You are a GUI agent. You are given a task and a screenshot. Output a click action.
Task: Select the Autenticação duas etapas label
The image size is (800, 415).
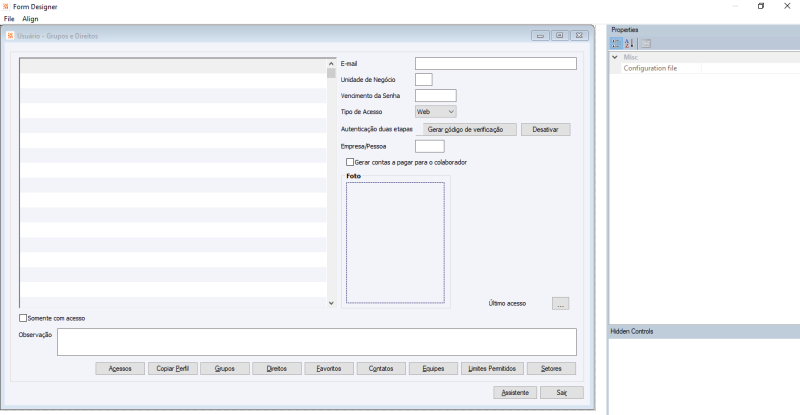coord(377,129)
